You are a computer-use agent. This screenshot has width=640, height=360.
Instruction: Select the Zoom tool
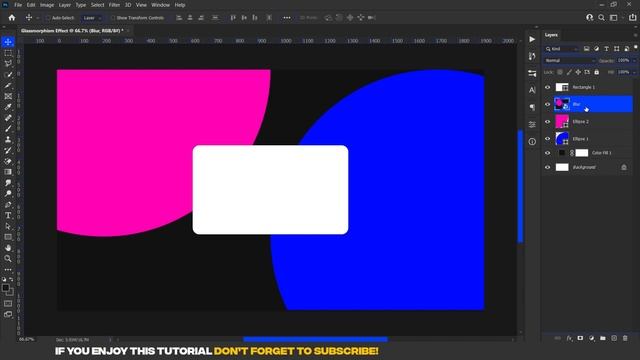(x=8, y=258)
